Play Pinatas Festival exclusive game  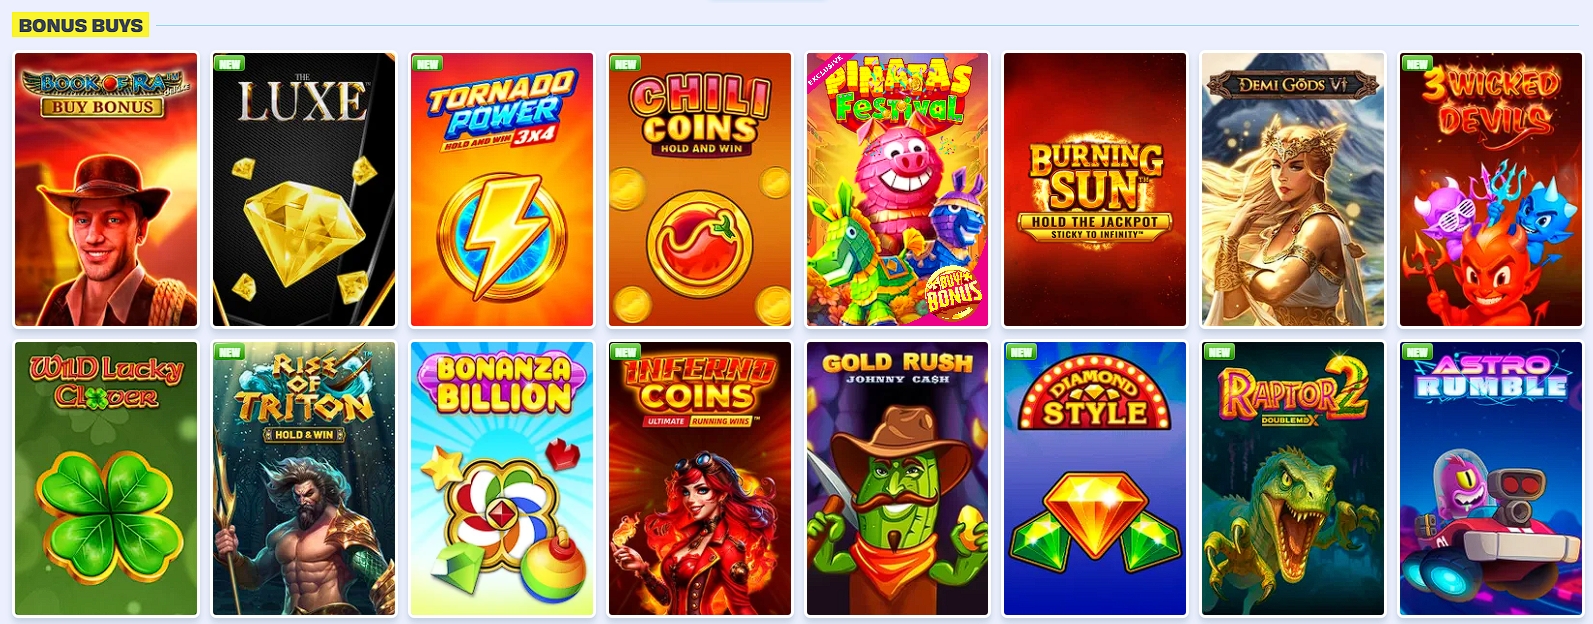coord(898,190)
